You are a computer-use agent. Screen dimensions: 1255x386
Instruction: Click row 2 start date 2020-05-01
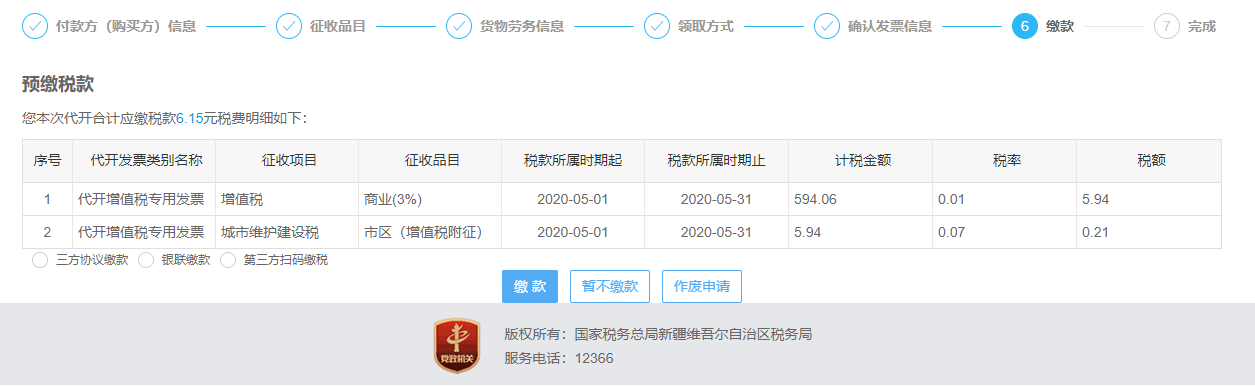573,232
